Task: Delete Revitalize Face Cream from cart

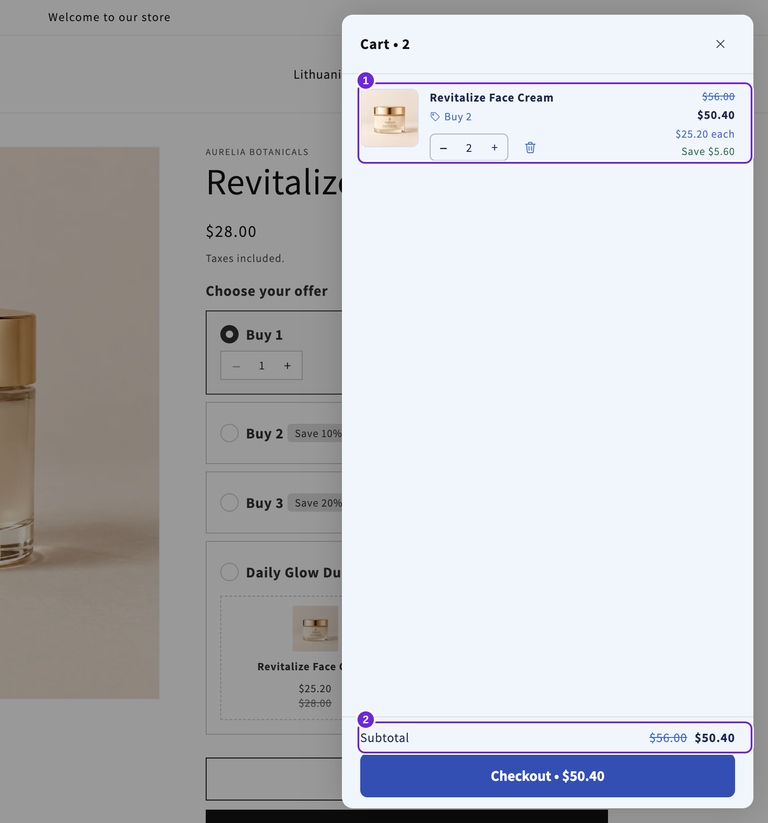Action: tap(530, 147)
